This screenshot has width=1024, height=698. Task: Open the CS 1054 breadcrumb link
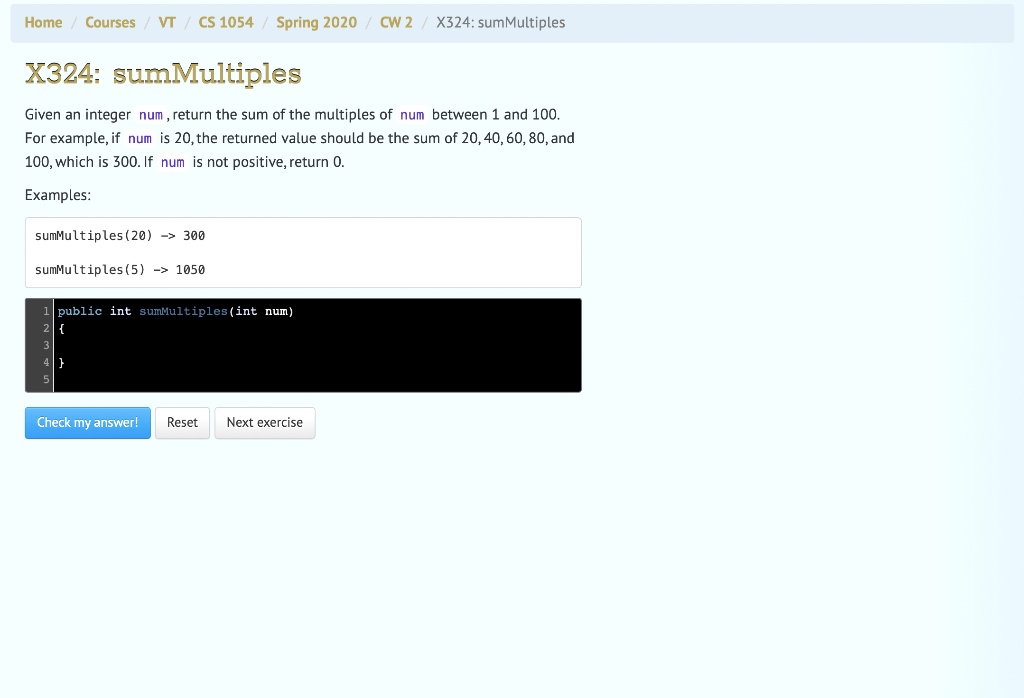point(226,22)
